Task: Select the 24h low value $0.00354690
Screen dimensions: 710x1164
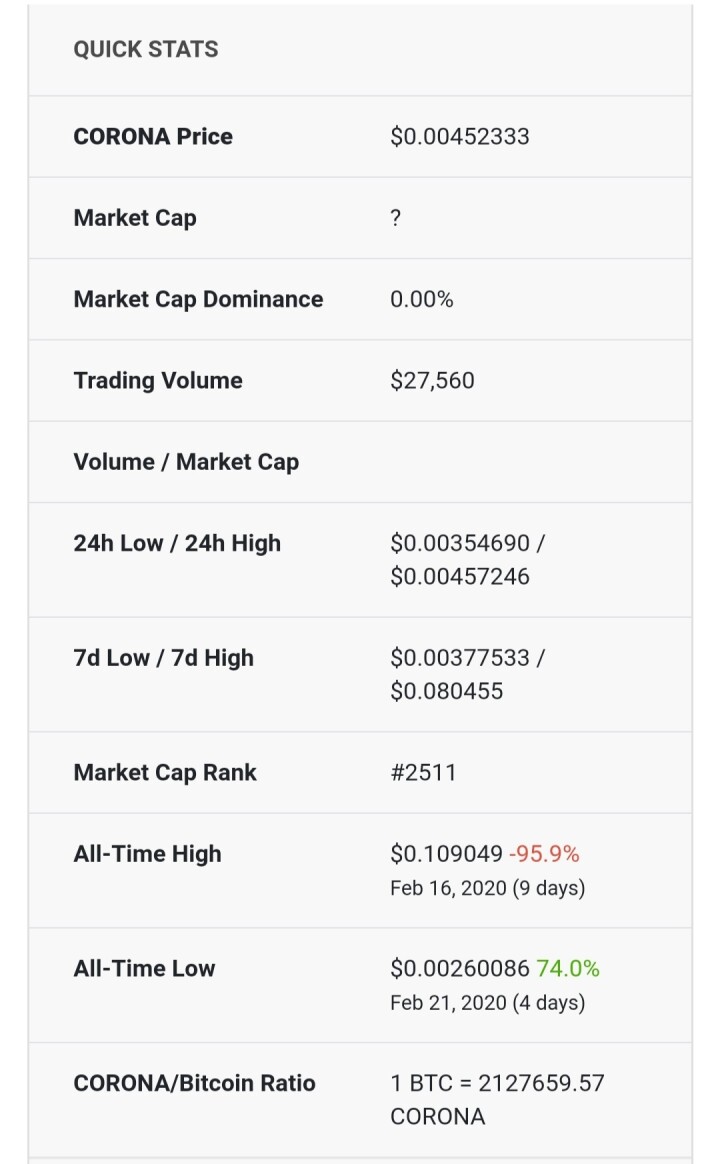Action: (460, 543)
